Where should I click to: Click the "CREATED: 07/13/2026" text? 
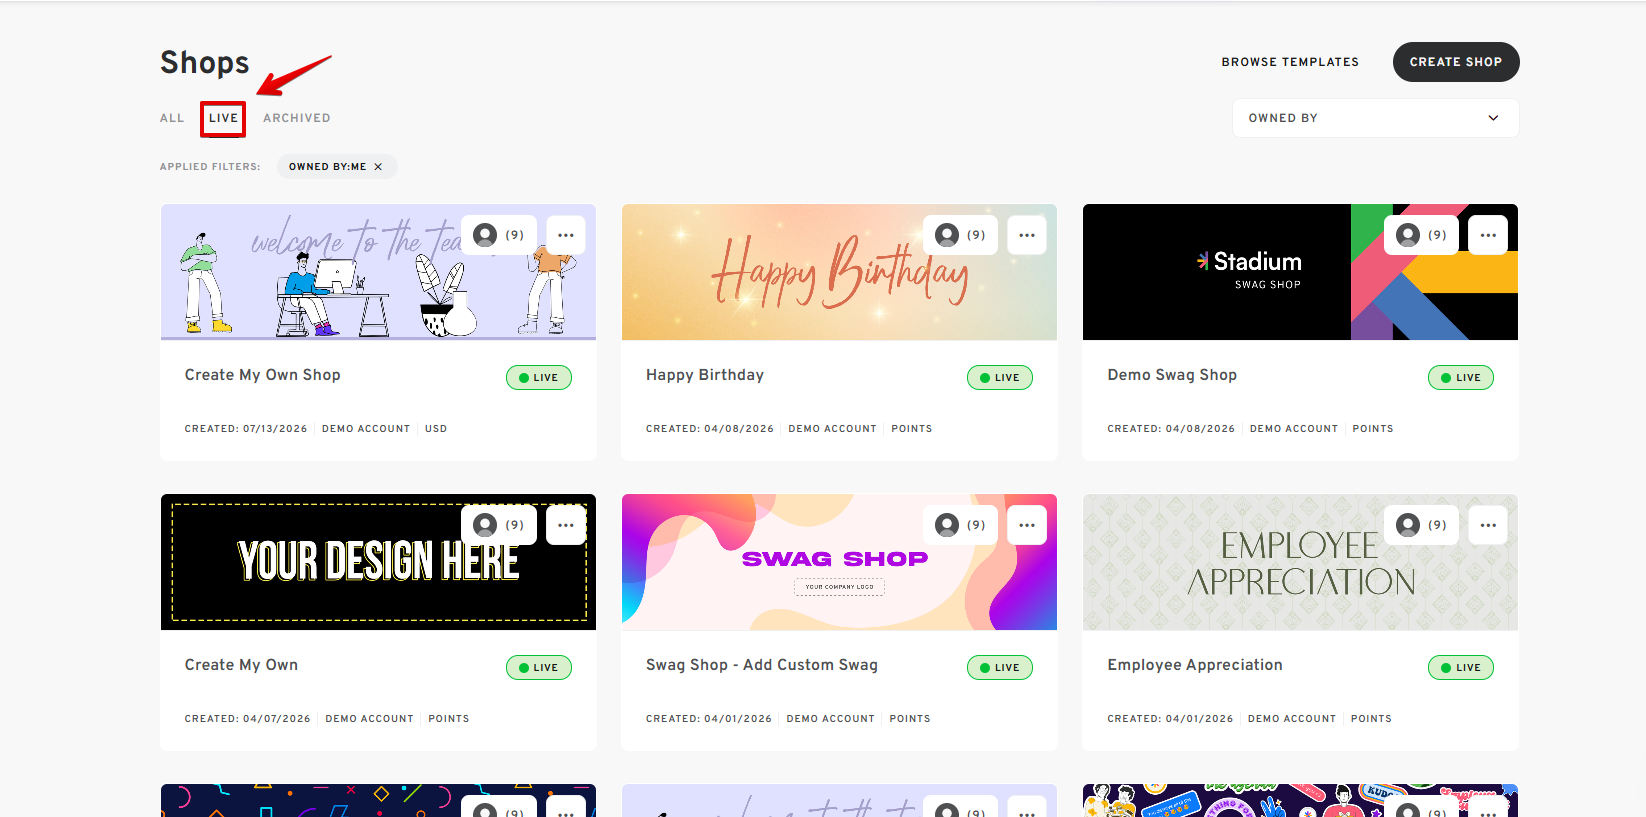pyautogui.click(x=246, y=429)
